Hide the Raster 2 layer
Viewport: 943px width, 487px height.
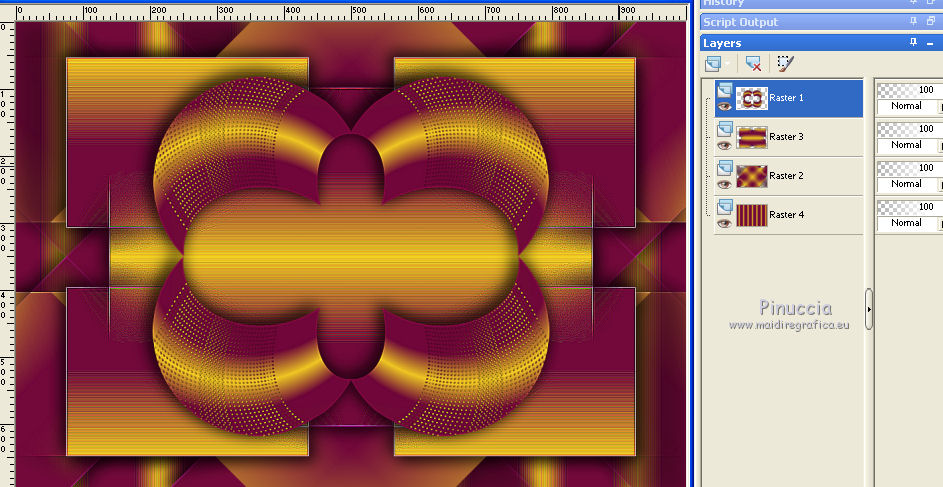click(x=724, y=184)
